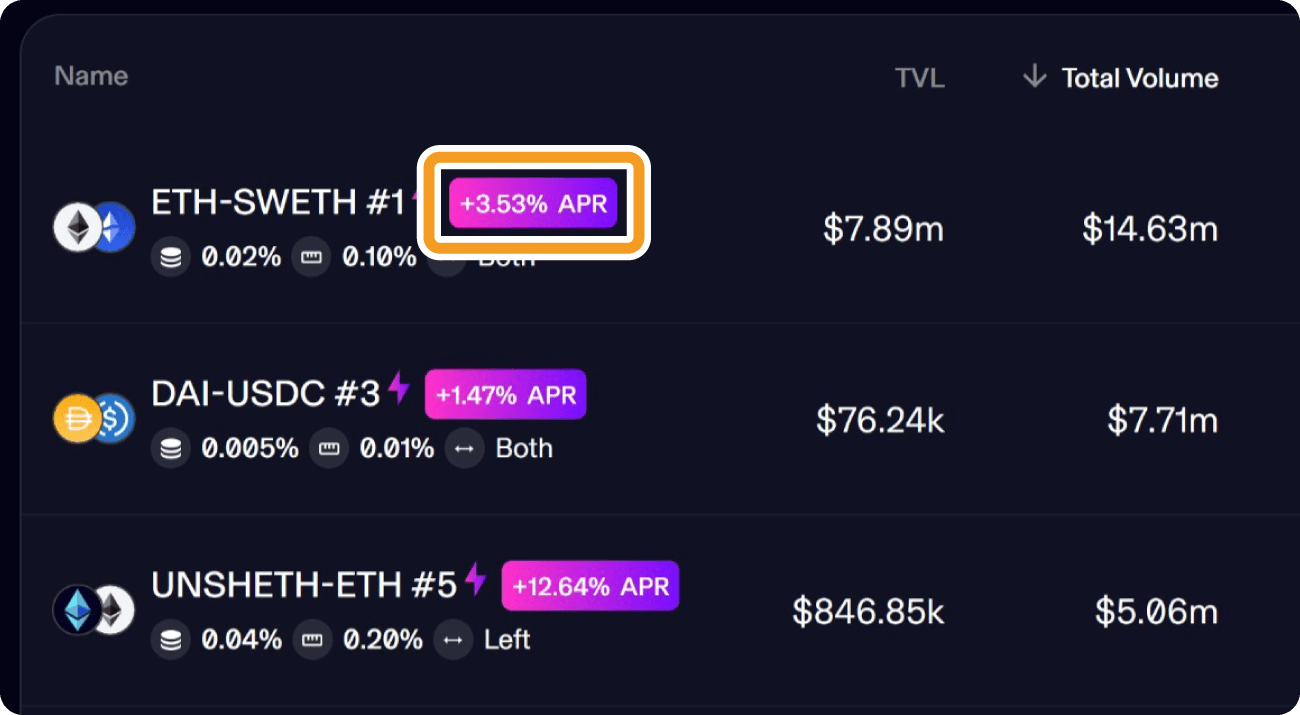Select the DAI-USDC #3 row's $76.24k TVL value
Image resolution: width=1300 pixels, height=715 pixels.
pos(880,420)
